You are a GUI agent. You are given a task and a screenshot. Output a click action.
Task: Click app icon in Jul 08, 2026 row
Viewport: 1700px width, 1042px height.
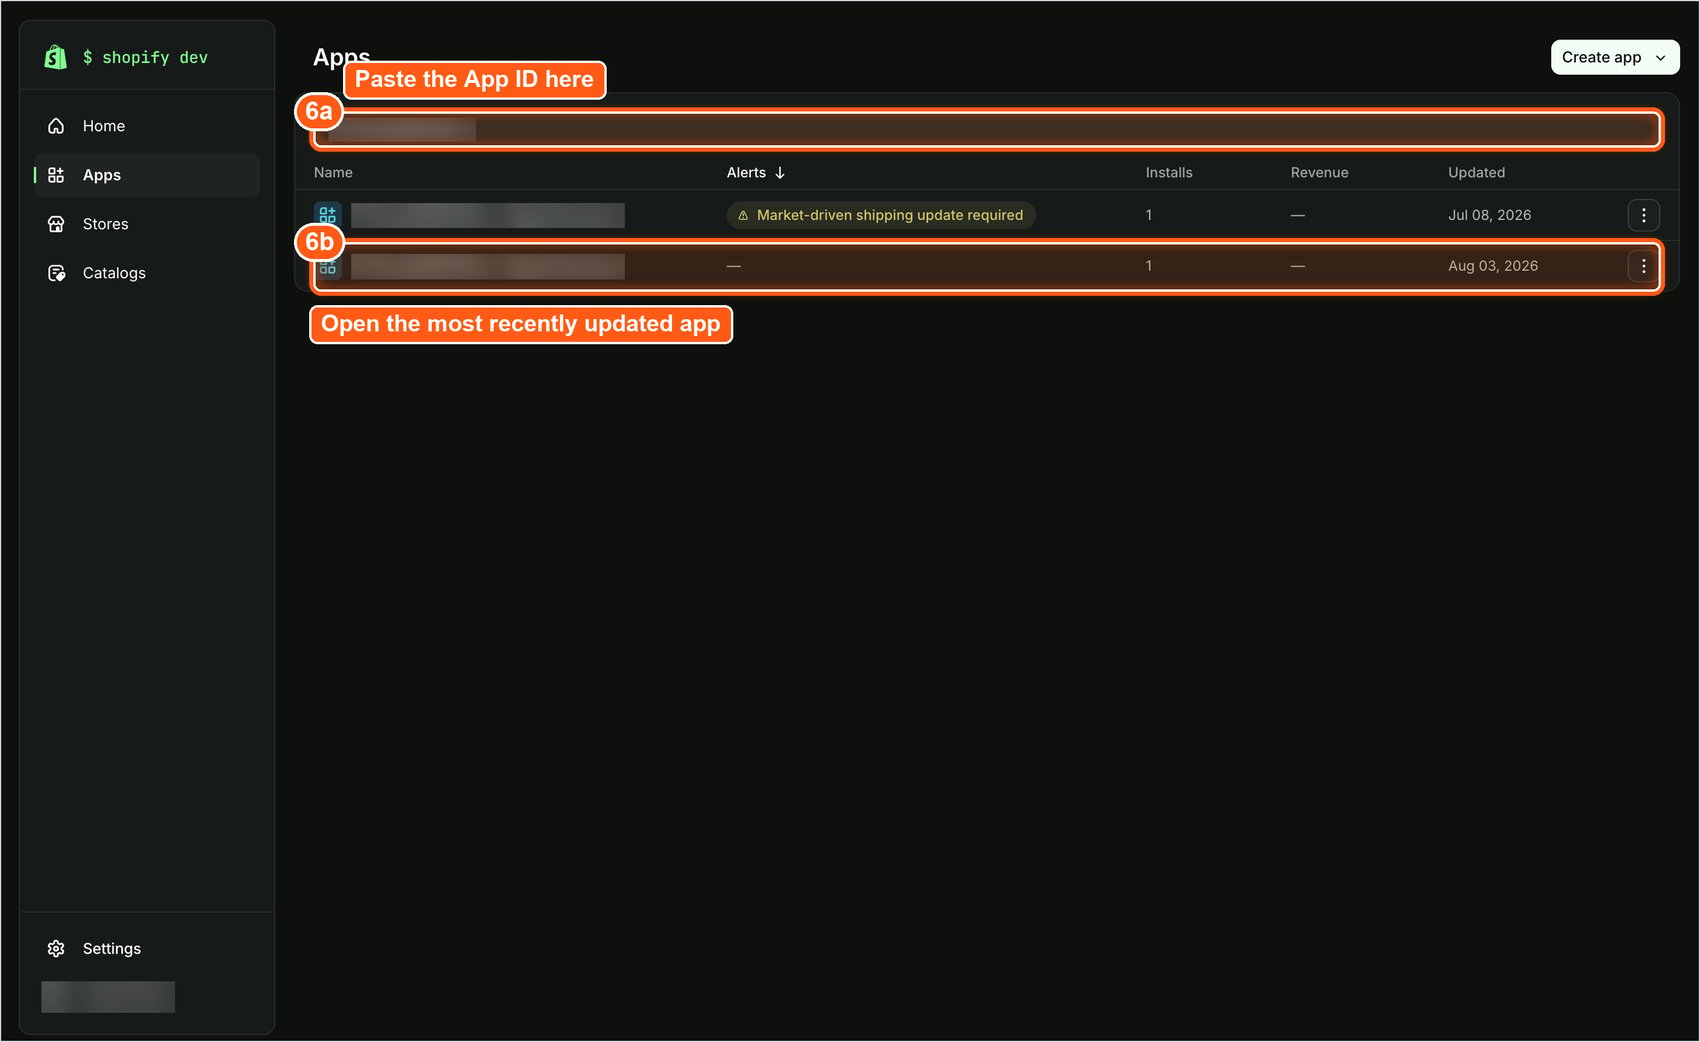tap(327, 215)
